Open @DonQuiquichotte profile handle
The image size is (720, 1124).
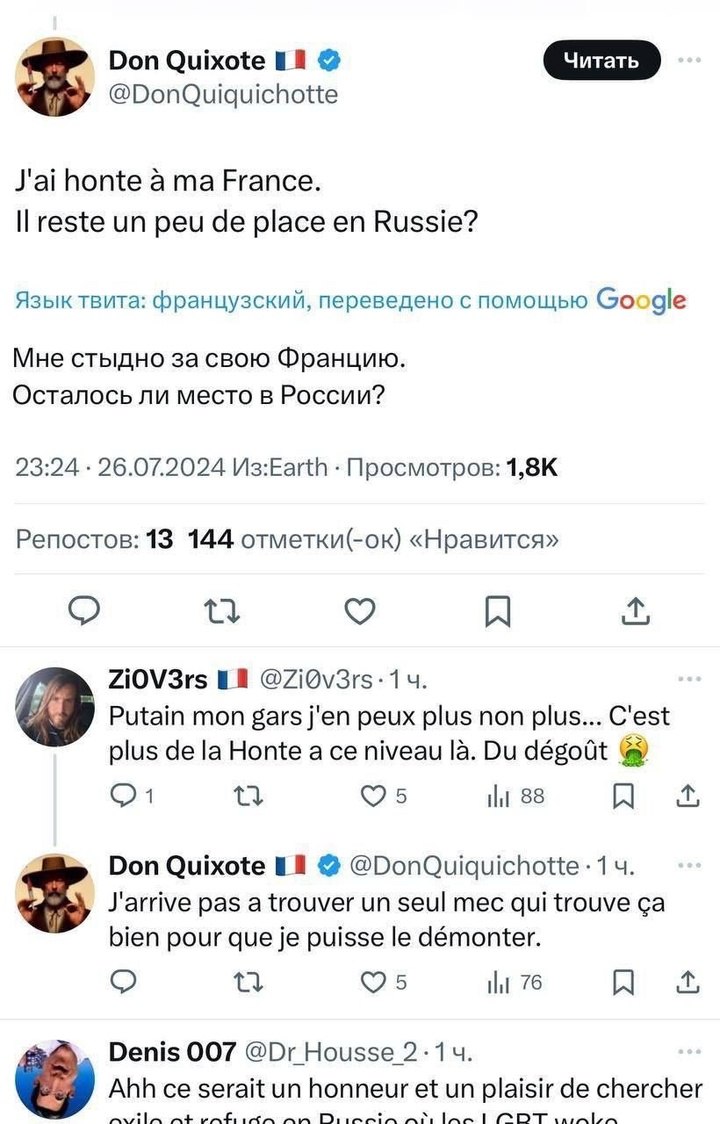(x=223, y=94)
